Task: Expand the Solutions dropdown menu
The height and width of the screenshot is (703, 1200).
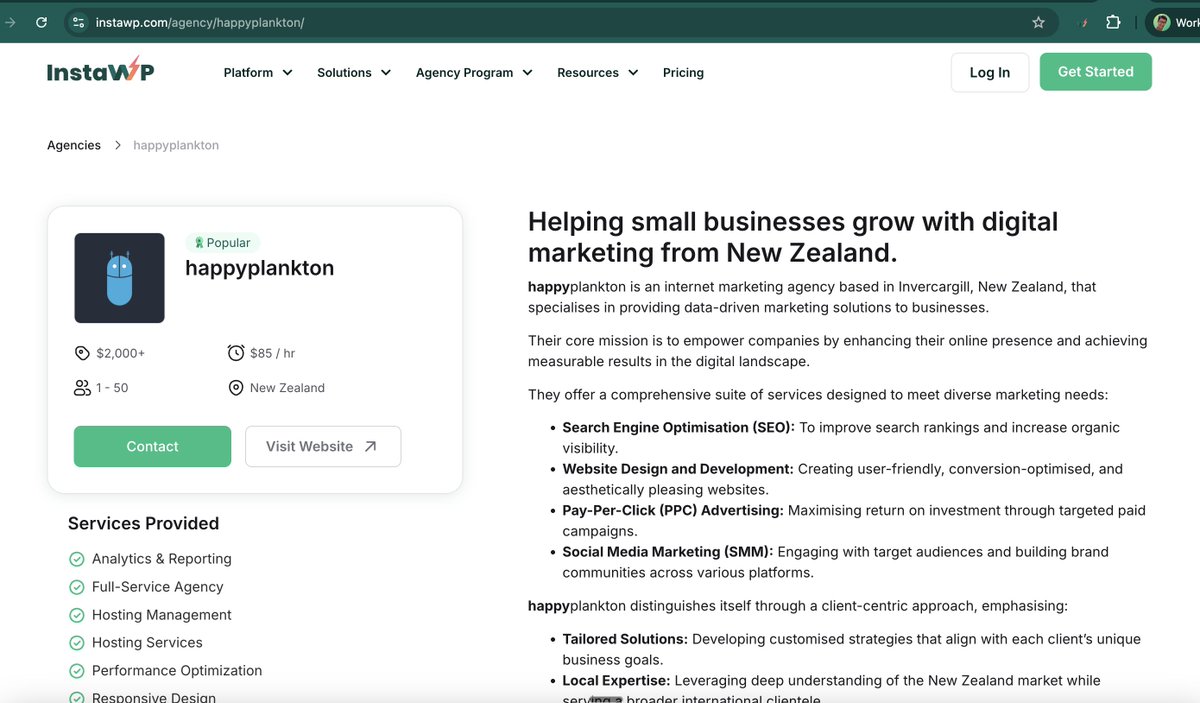Action: tap(354, 72)
